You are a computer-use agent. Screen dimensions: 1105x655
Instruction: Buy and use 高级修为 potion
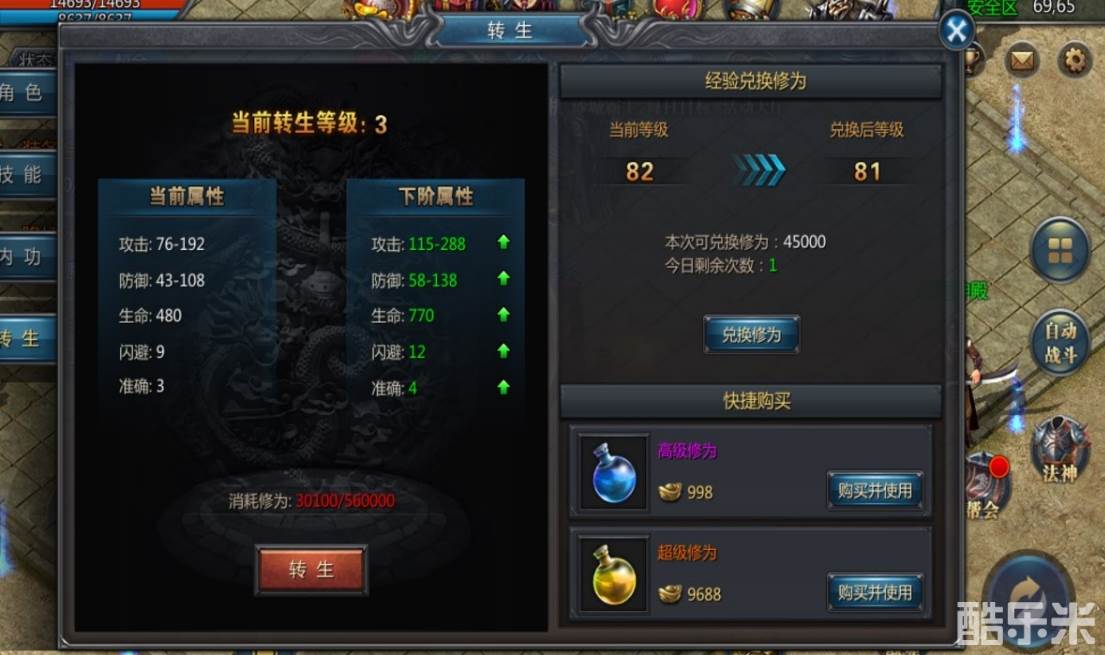pyautogui.click(x=875, y=490)
